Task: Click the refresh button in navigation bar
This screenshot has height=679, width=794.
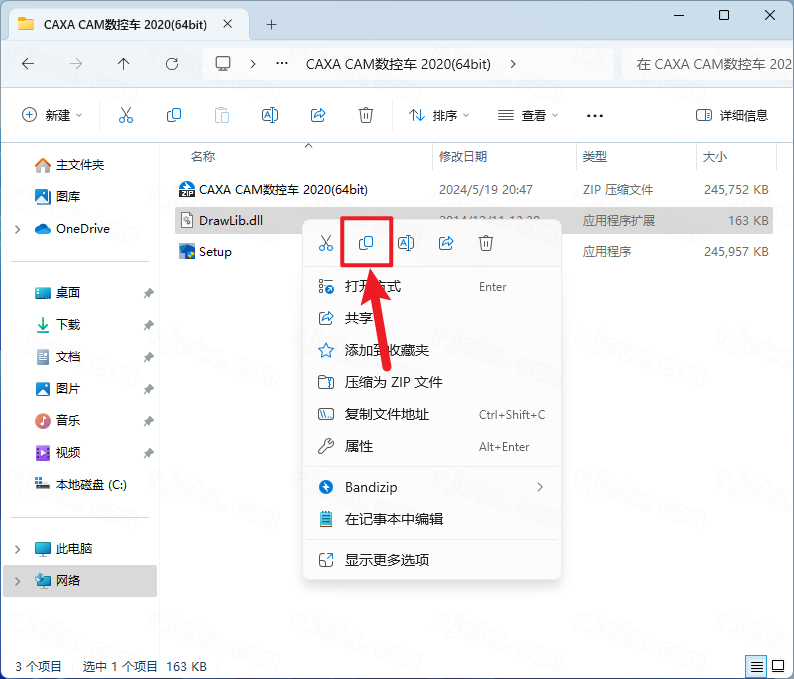Action: pyautogui.click(x=172, y=64)
